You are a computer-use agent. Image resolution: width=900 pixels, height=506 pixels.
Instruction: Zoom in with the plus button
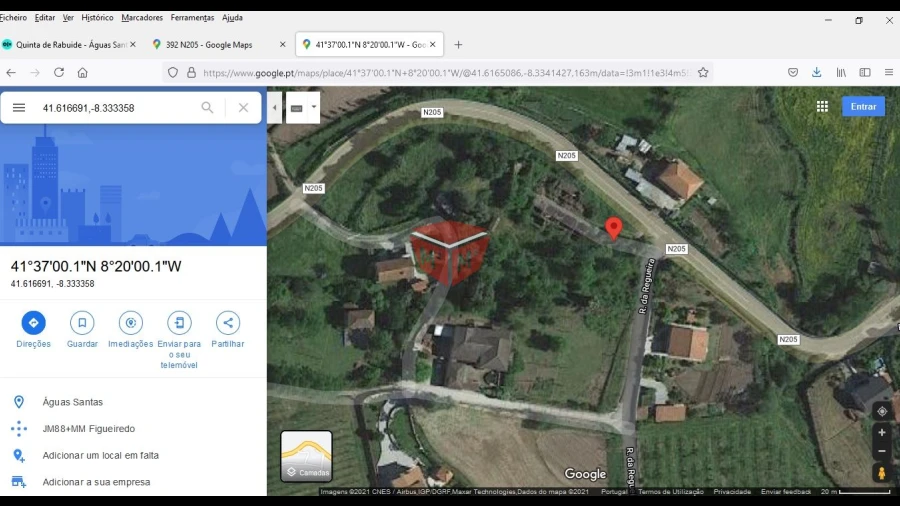(881, 433)
